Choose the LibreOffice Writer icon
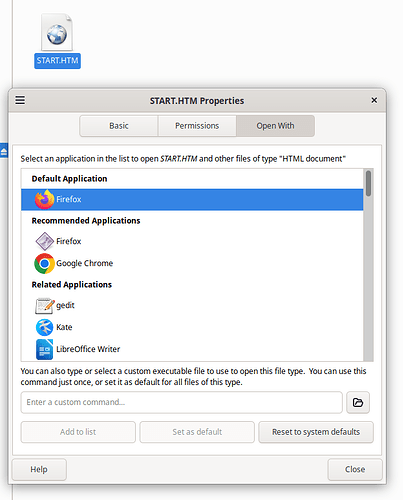 [x=44, y=349]
